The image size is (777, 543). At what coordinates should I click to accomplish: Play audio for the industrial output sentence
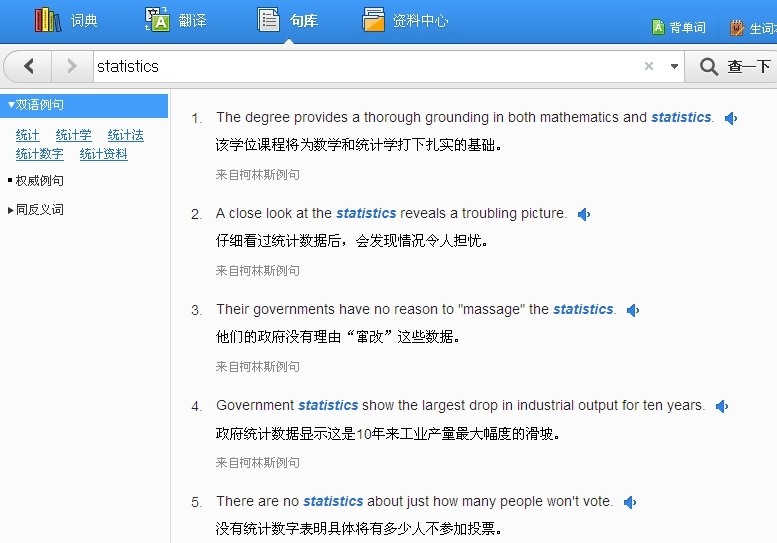click(x=722, y=406)
